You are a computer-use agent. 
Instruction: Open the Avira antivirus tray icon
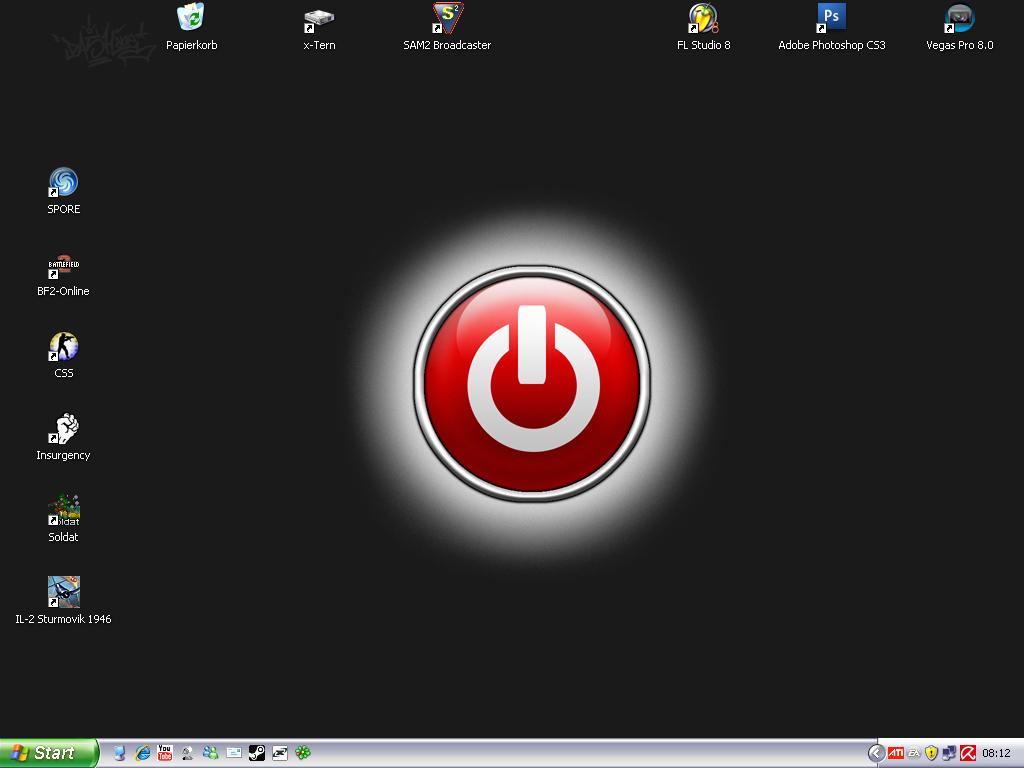[x=967, y=753]
